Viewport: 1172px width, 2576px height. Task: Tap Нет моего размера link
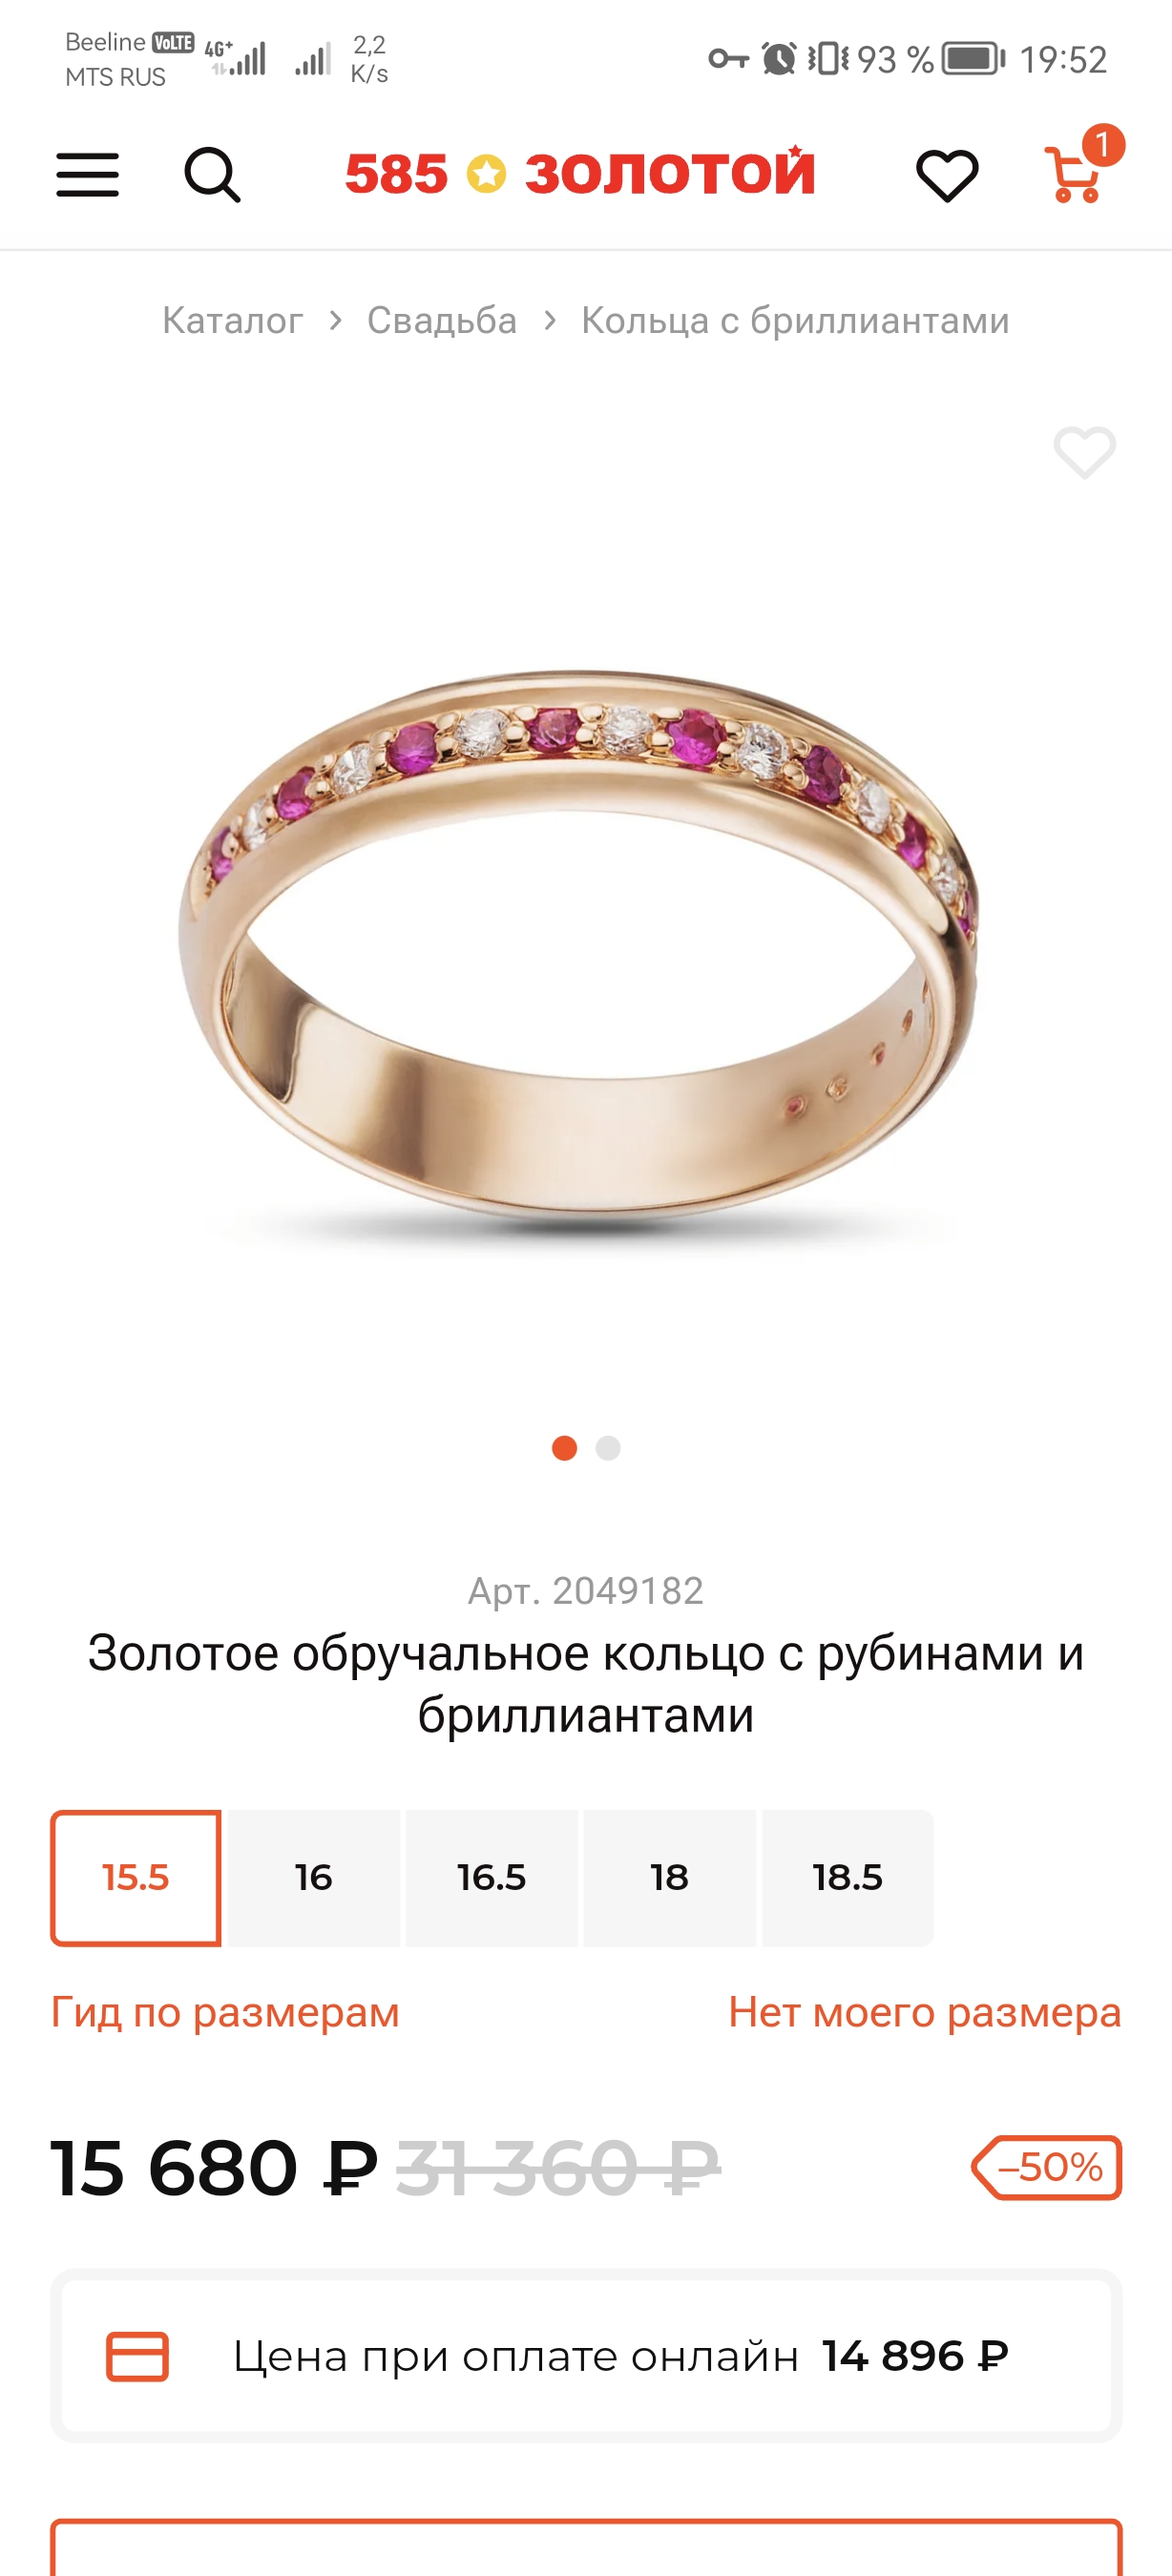pyautogui.click(x=925, y=2011)
